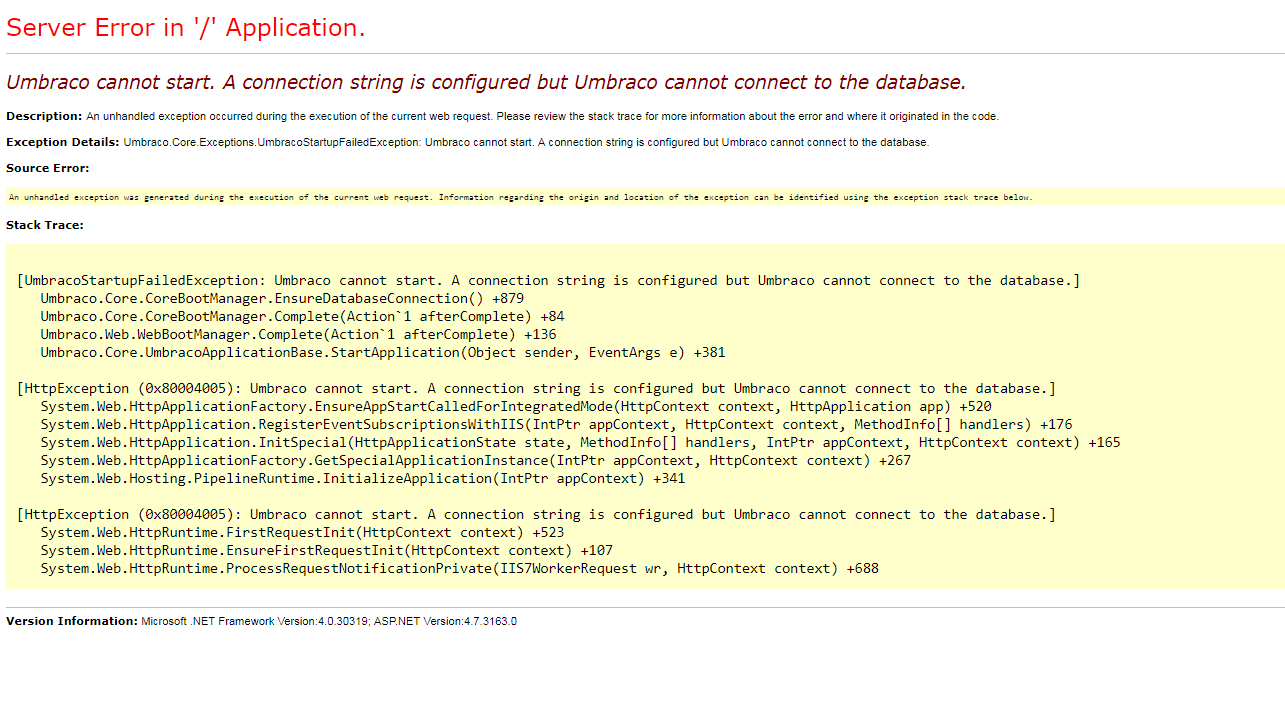This screenshot has height=707, width=1285.
Task: Click the "Server Error in '/' Application." heading
Action: point(186,28)
